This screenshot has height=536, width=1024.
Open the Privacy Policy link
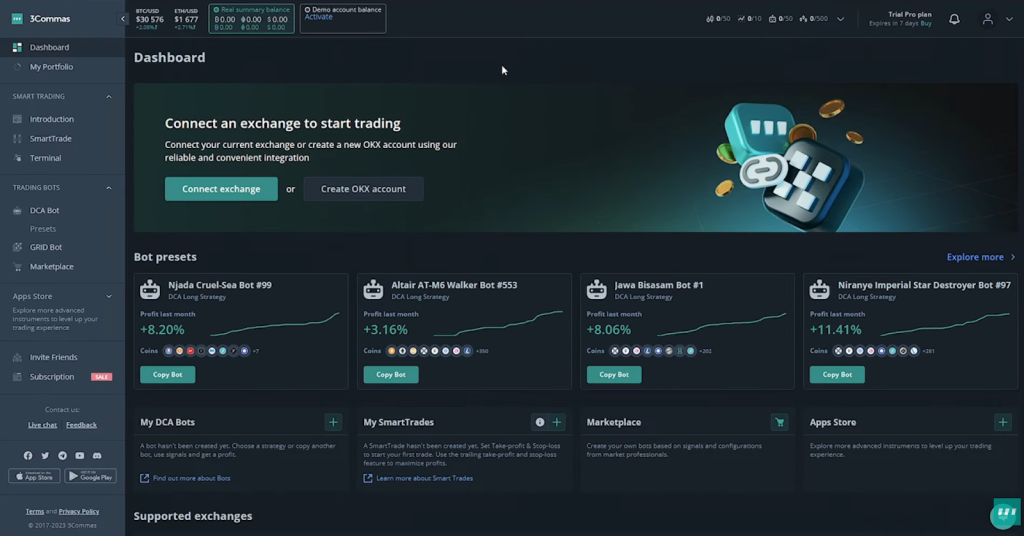[x=79, y=511]
